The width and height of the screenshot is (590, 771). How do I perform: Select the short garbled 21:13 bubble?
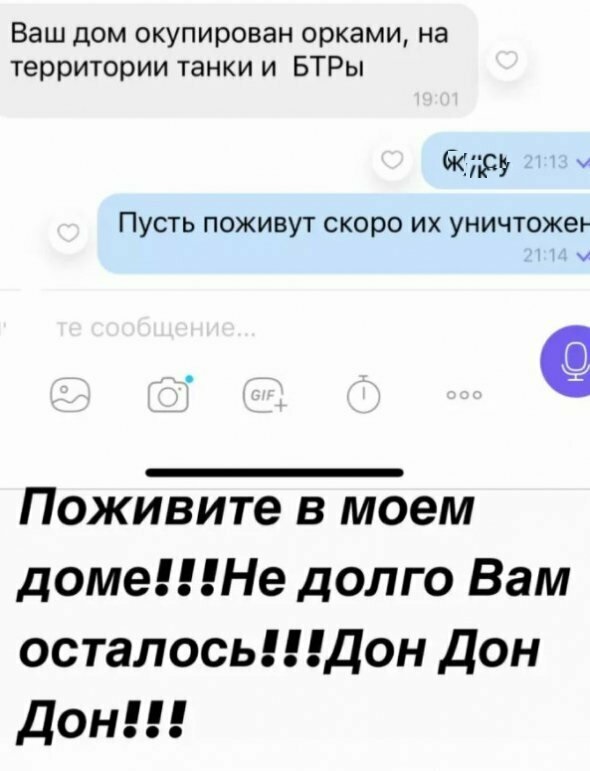(506, 160)
